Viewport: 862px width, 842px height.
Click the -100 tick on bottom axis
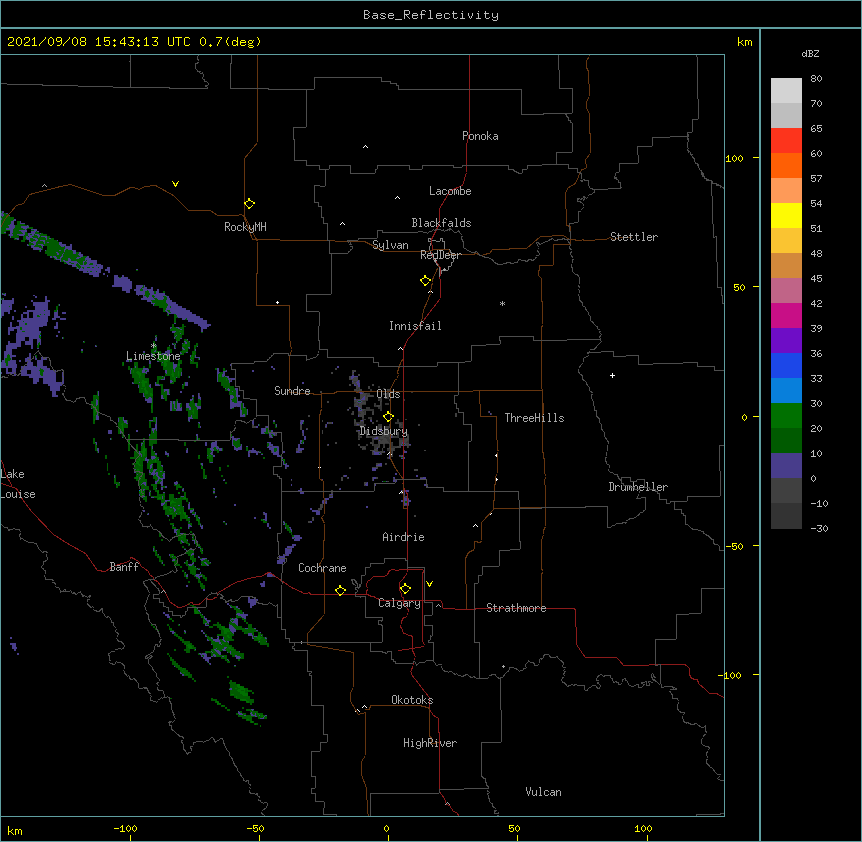[x=125, y=828]
